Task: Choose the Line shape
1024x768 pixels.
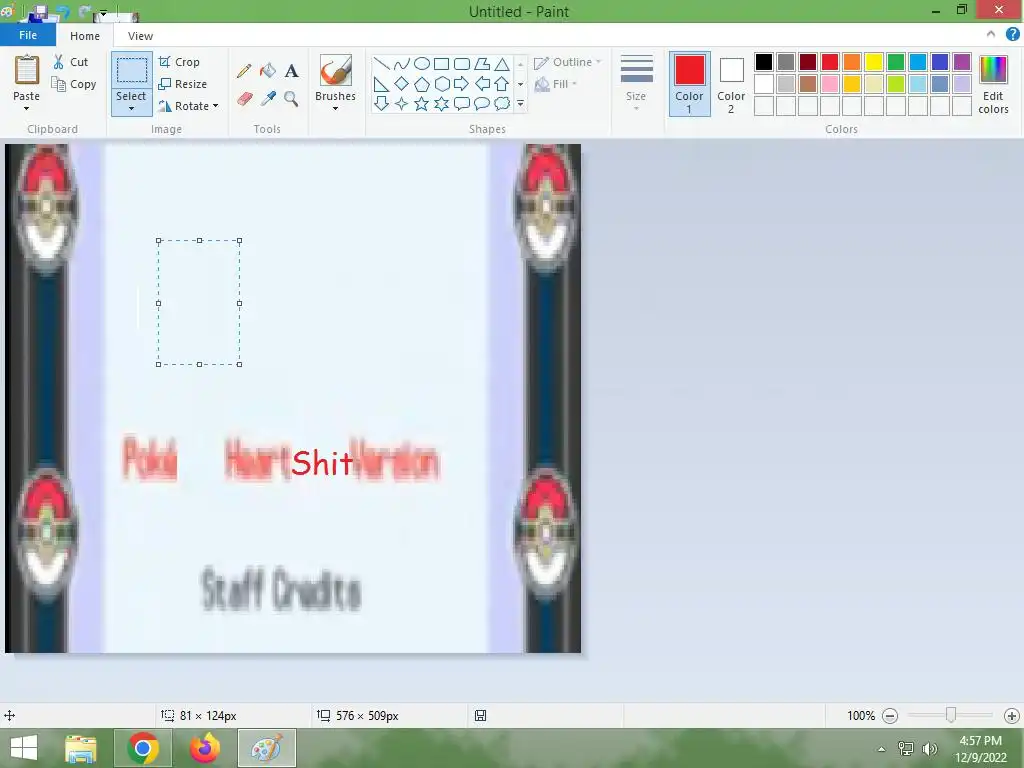Action: (381, 63)
